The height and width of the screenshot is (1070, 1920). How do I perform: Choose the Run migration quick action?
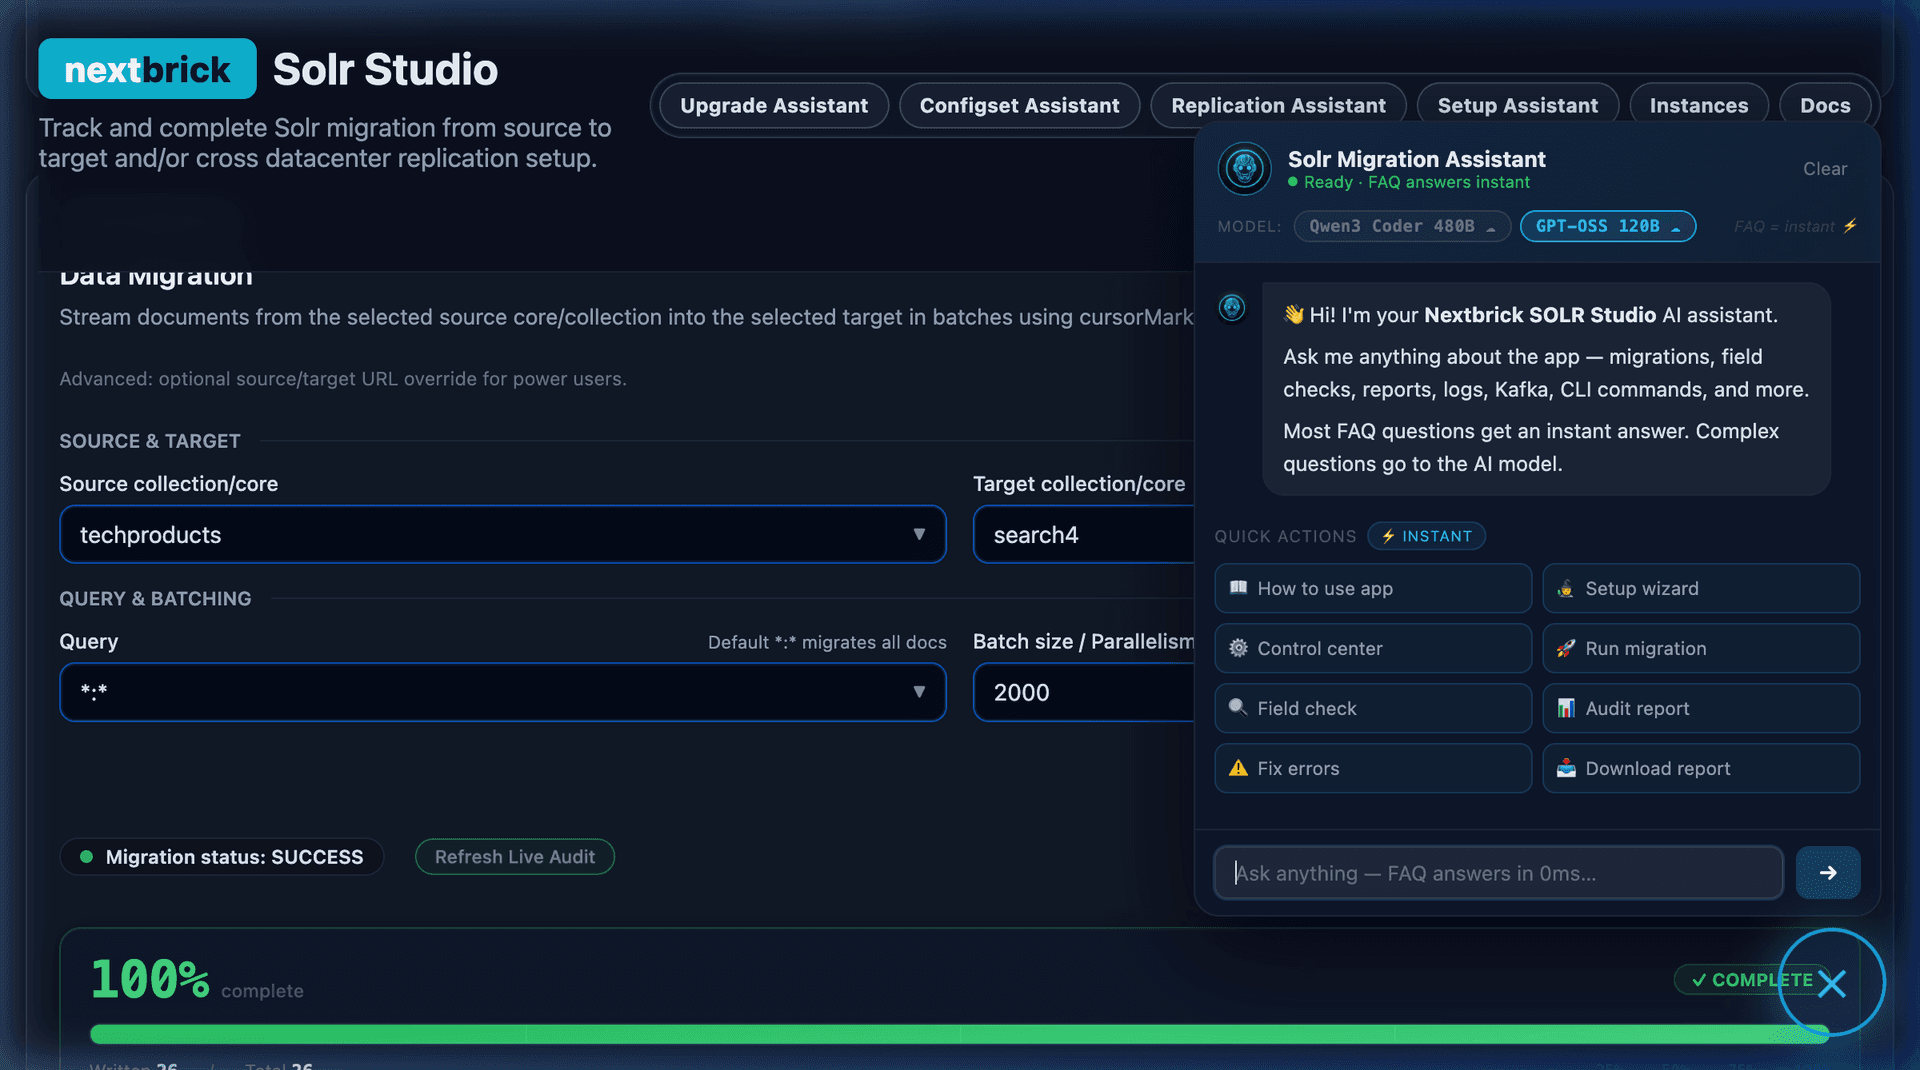(x=1701, y=648)
